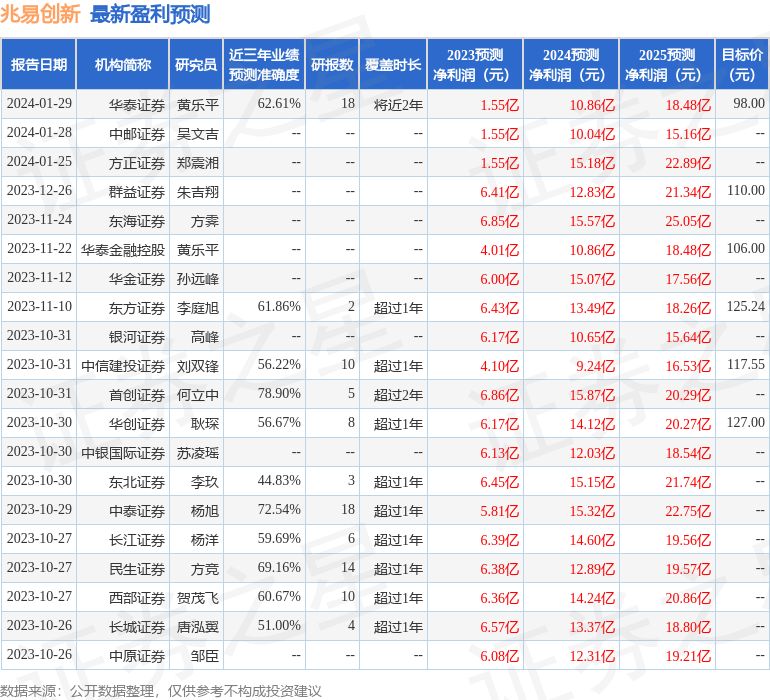Viewport: 770px width, 700px height.
Task: Click target price 125.24
Action: tap(746, 307)
